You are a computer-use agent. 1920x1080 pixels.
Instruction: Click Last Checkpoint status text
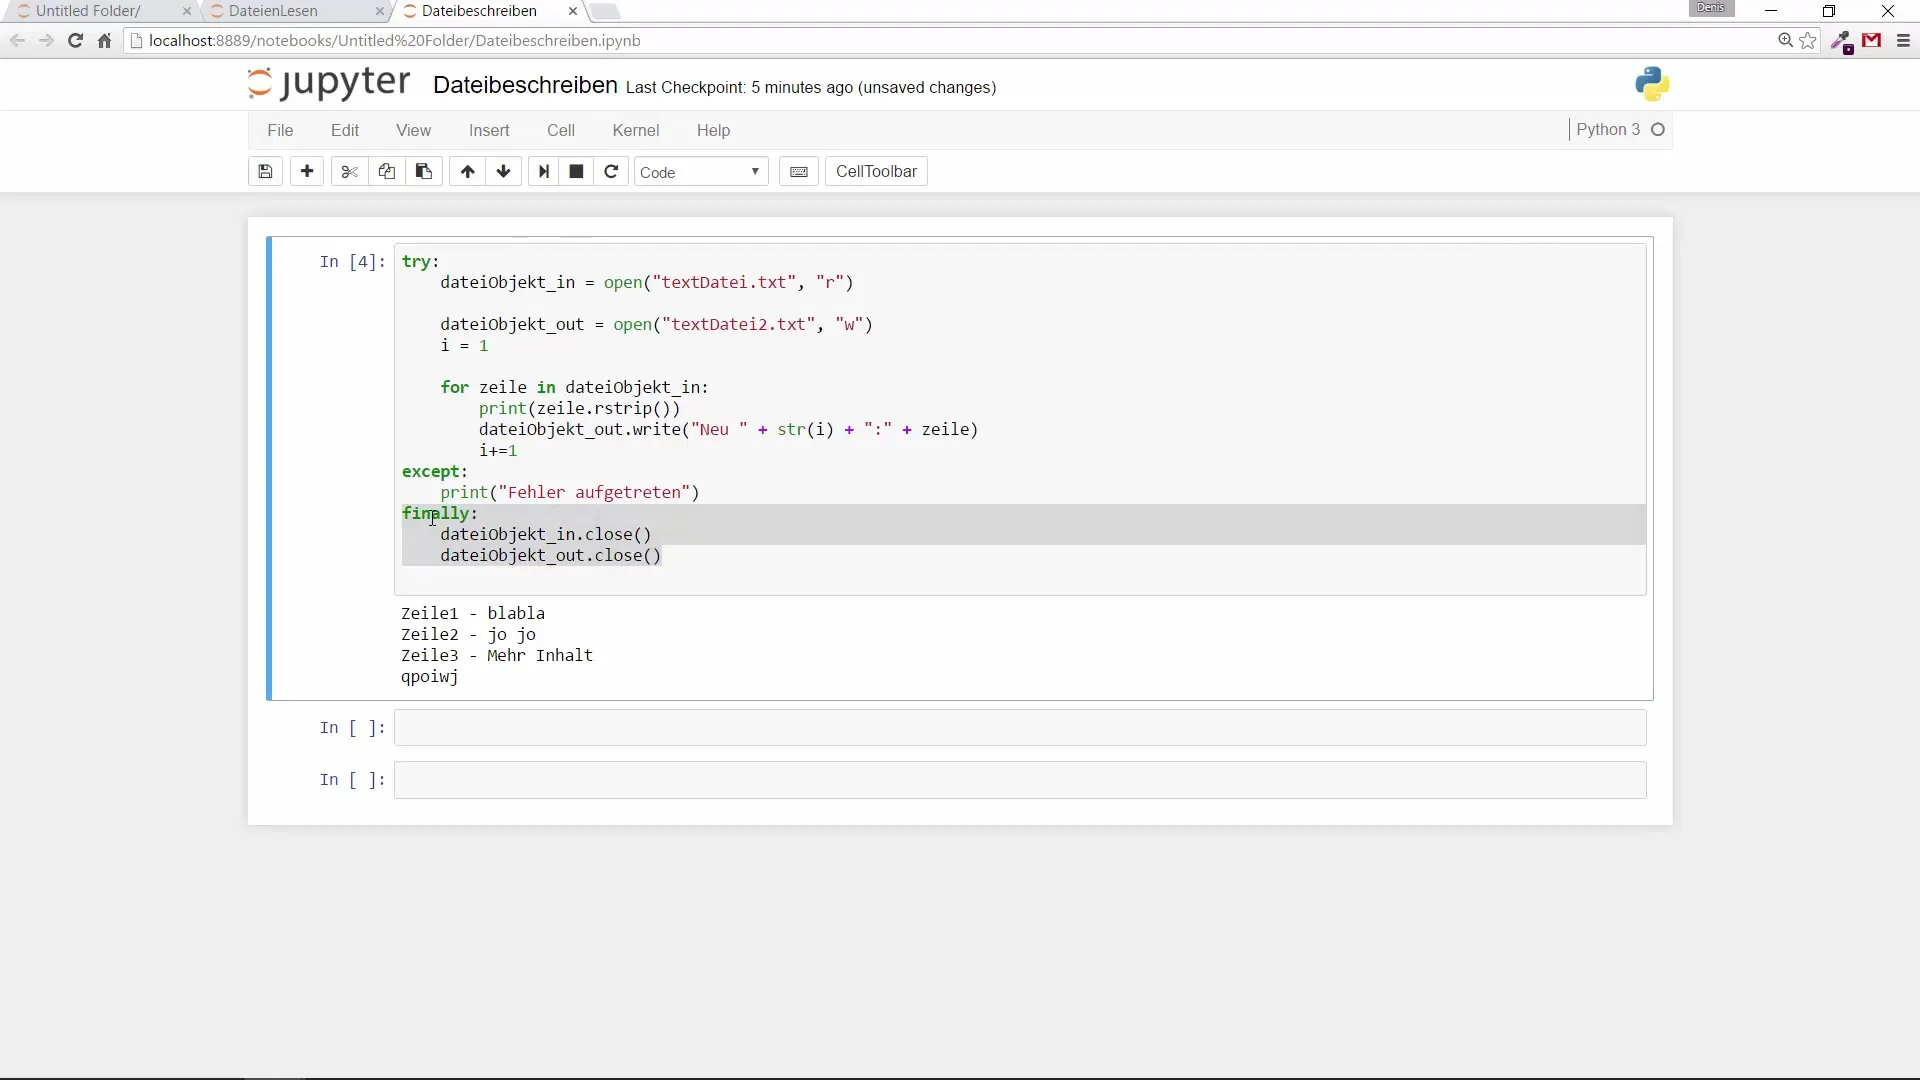pos(811,88)
